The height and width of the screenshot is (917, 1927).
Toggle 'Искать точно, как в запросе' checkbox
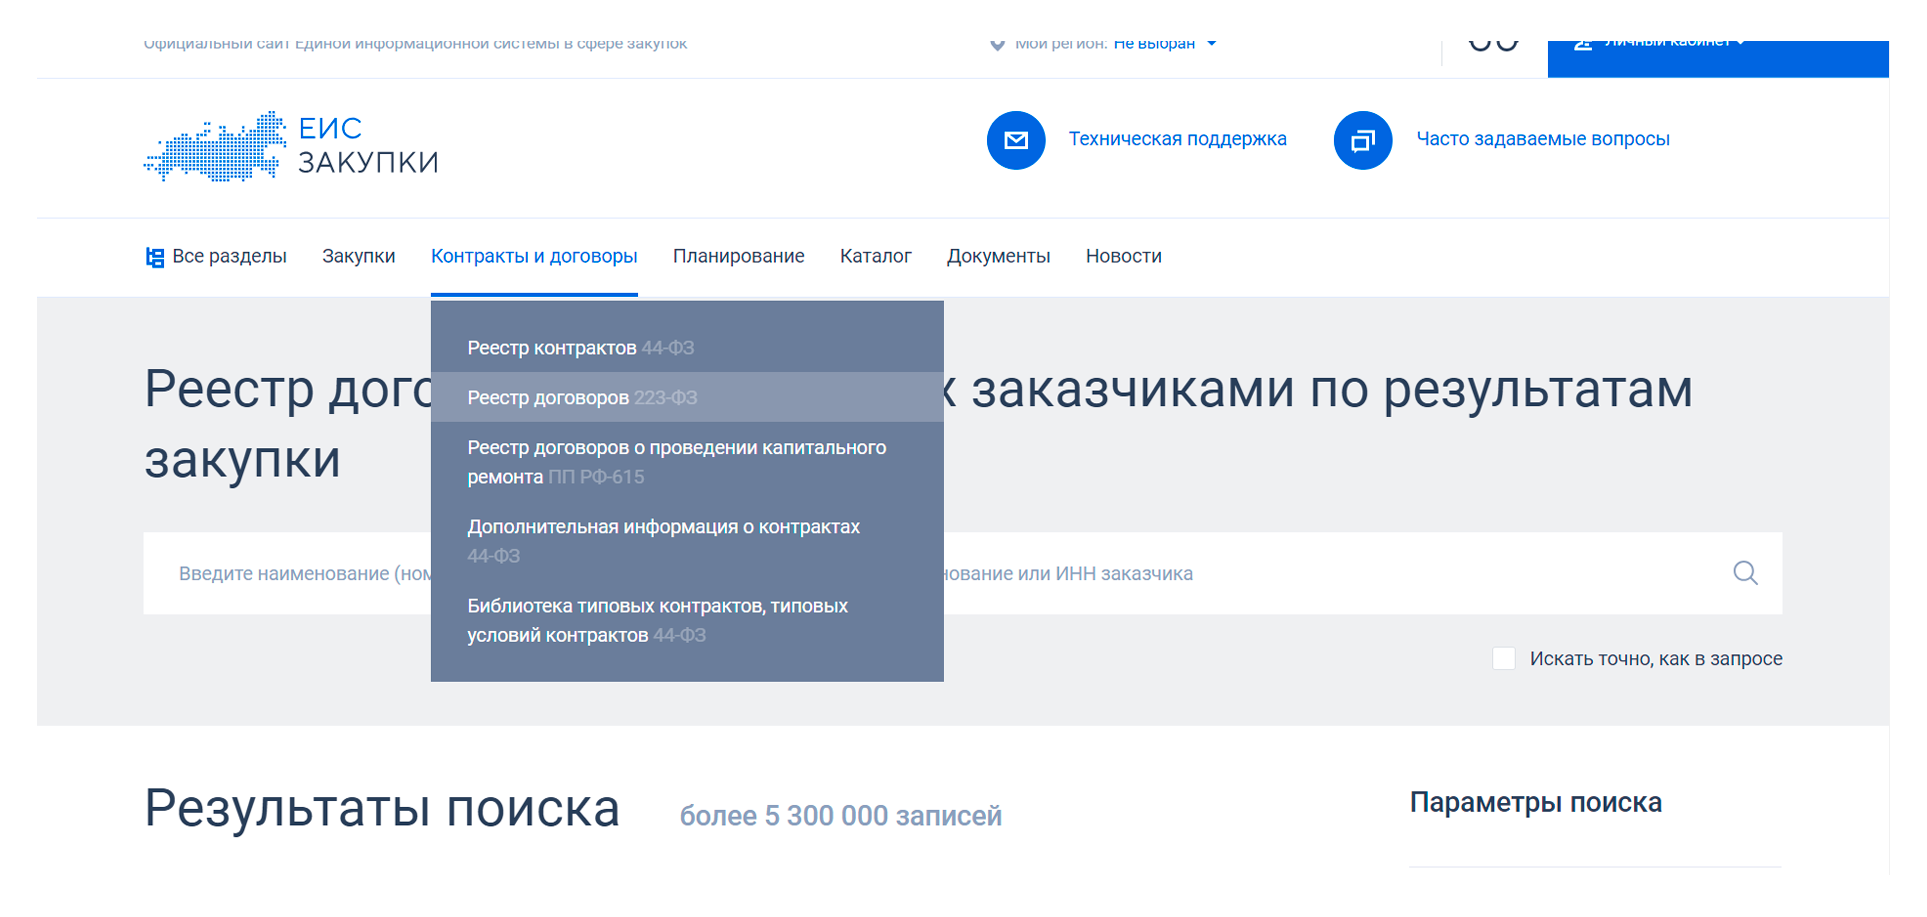point(1504,658)
